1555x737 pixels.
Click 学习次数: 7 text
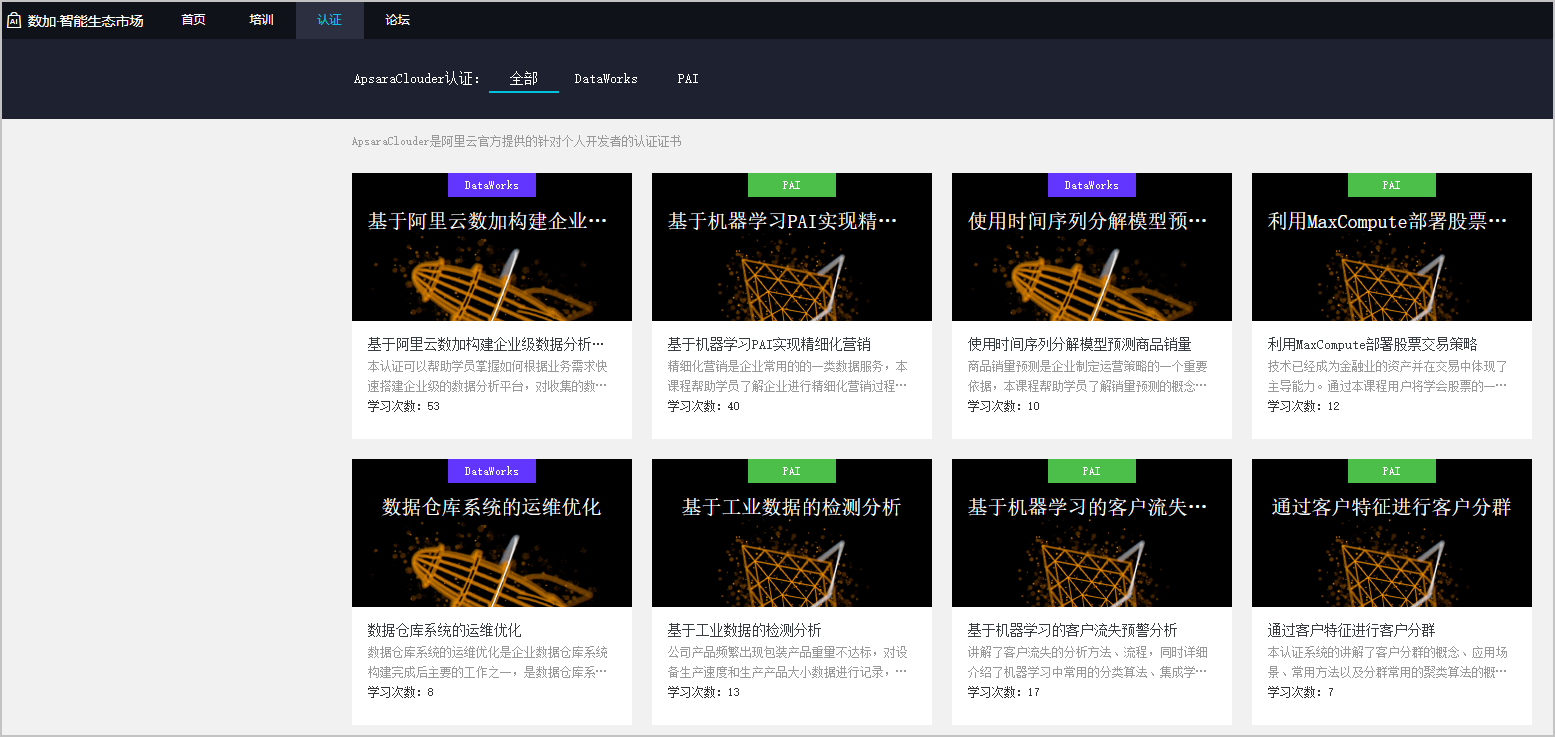[x=1301, y=692]
